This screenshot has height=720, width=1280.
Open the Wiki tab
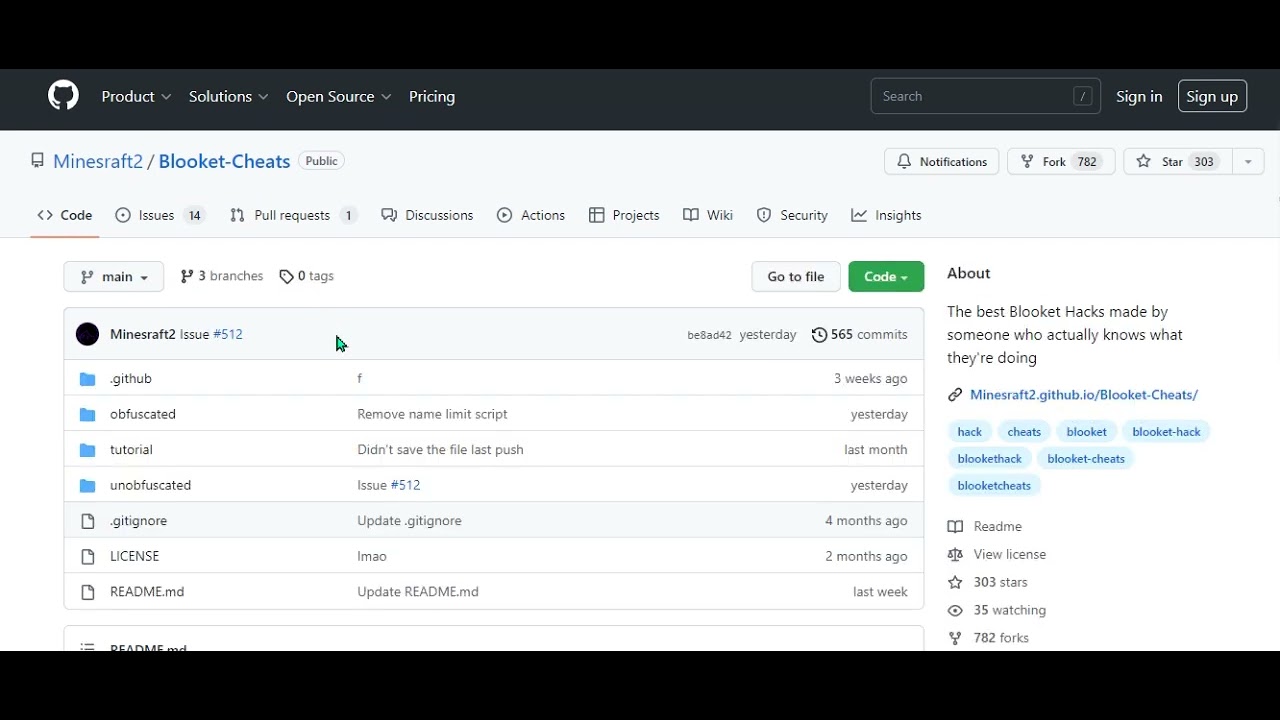coord(708,215)
